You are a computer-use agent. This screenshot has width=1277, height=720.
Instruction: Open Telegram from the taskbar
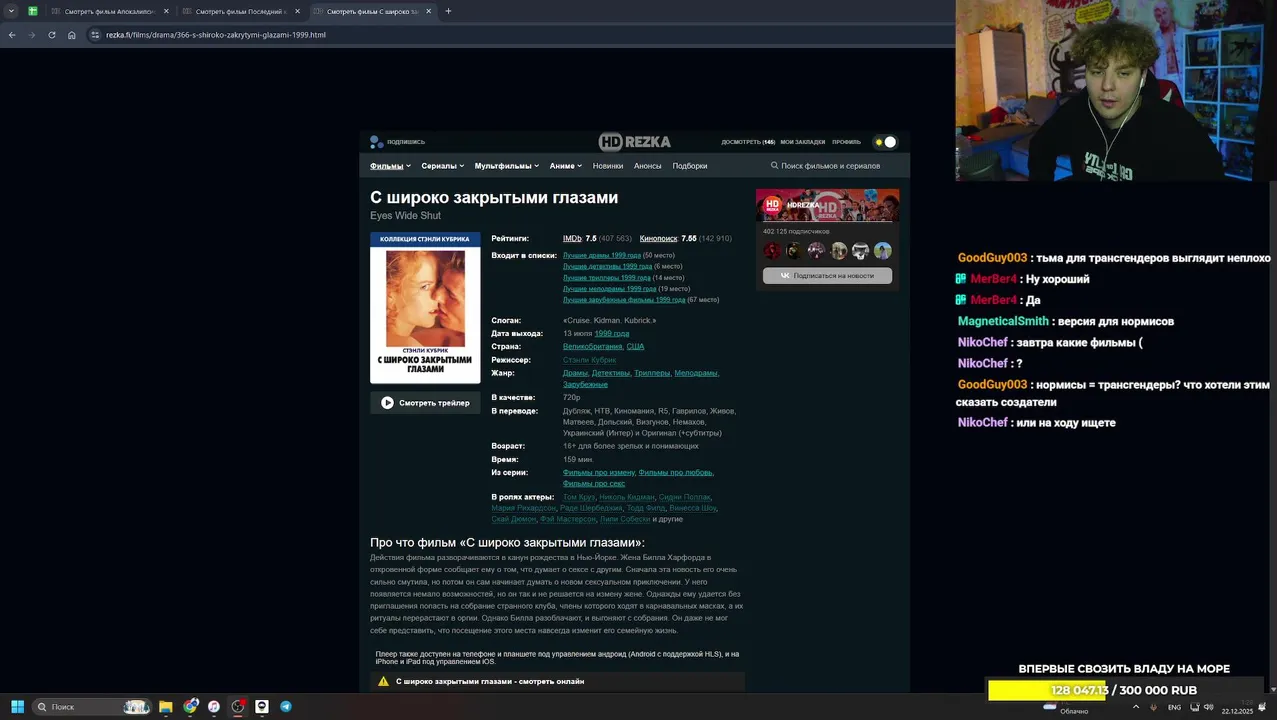tap(286, 707)
